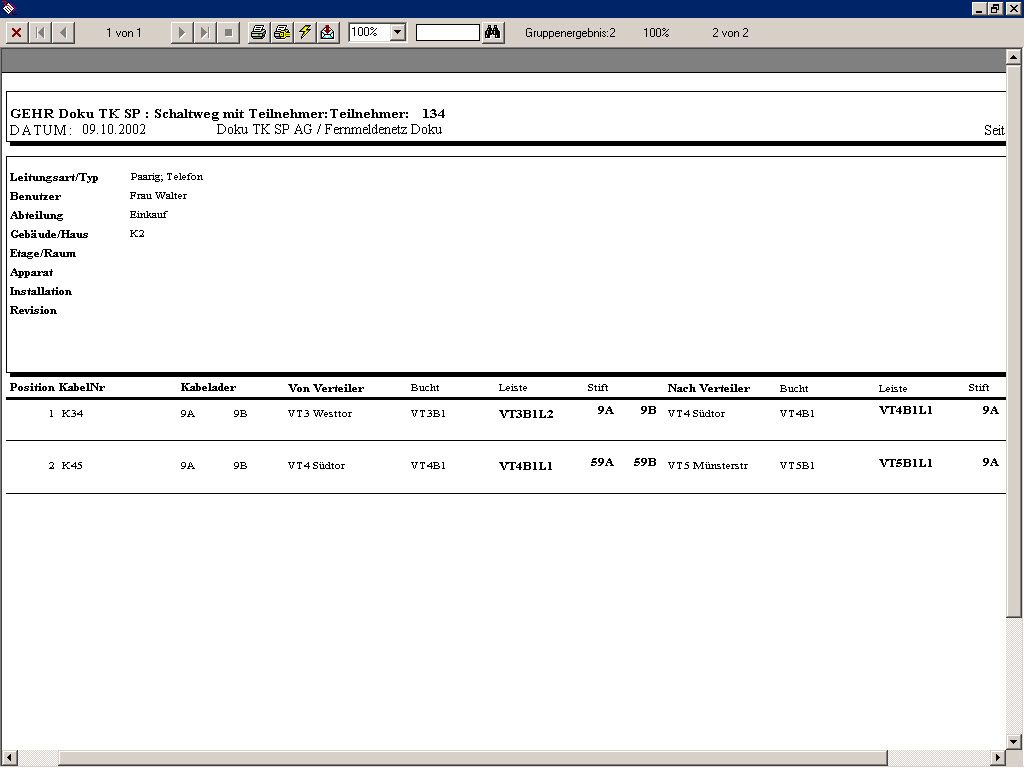Click 'Paarig; Telefon' value

tap(167, 177)
